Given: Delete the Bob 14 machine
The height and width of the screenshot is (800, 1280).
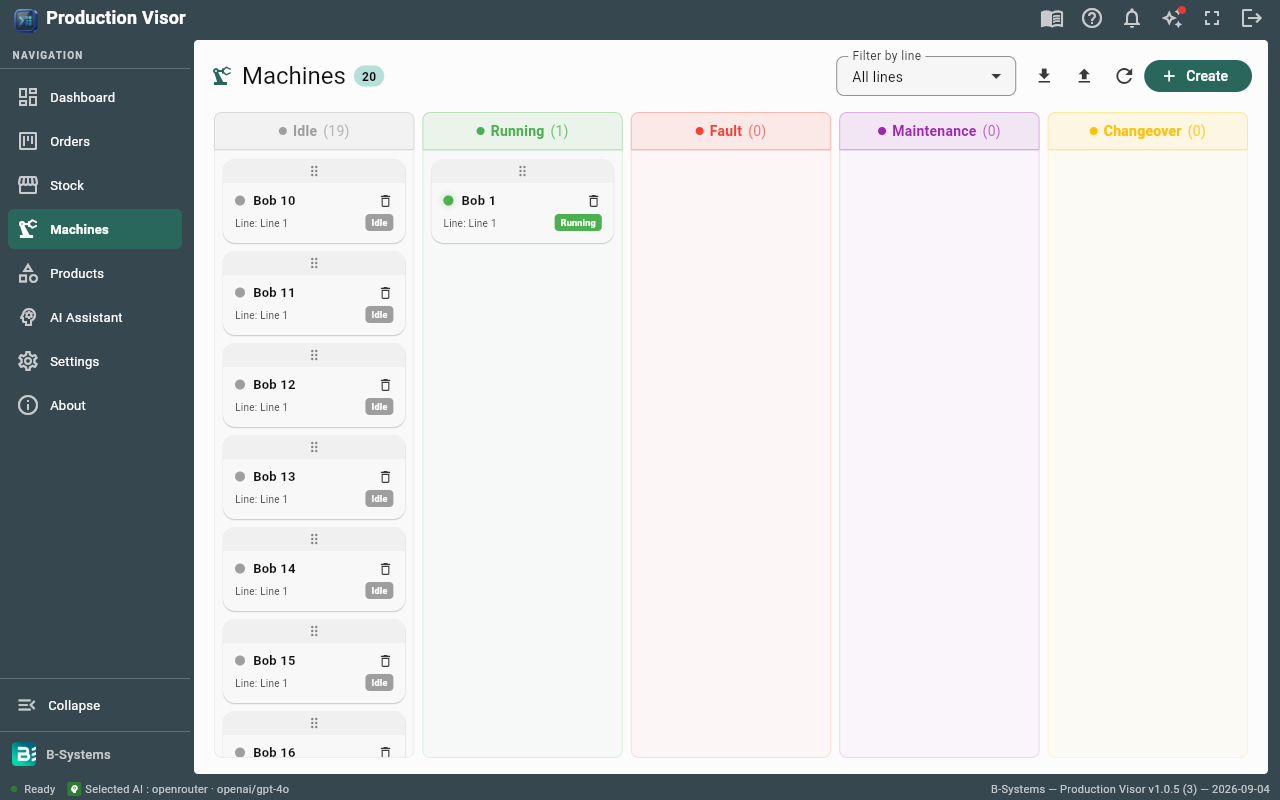Looking at the screenshot, I should (385, 569).
